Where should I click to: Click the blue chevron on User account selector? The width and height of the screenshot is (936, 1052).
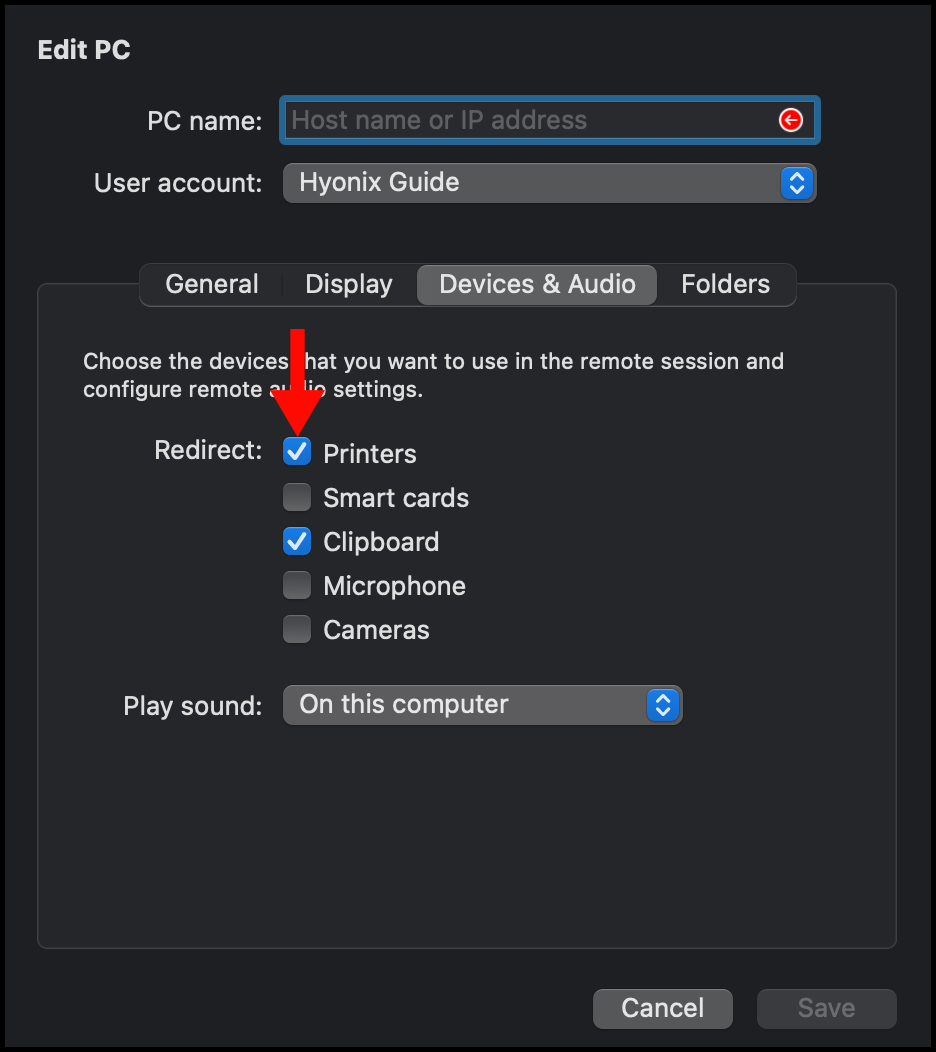pos(797,183)
